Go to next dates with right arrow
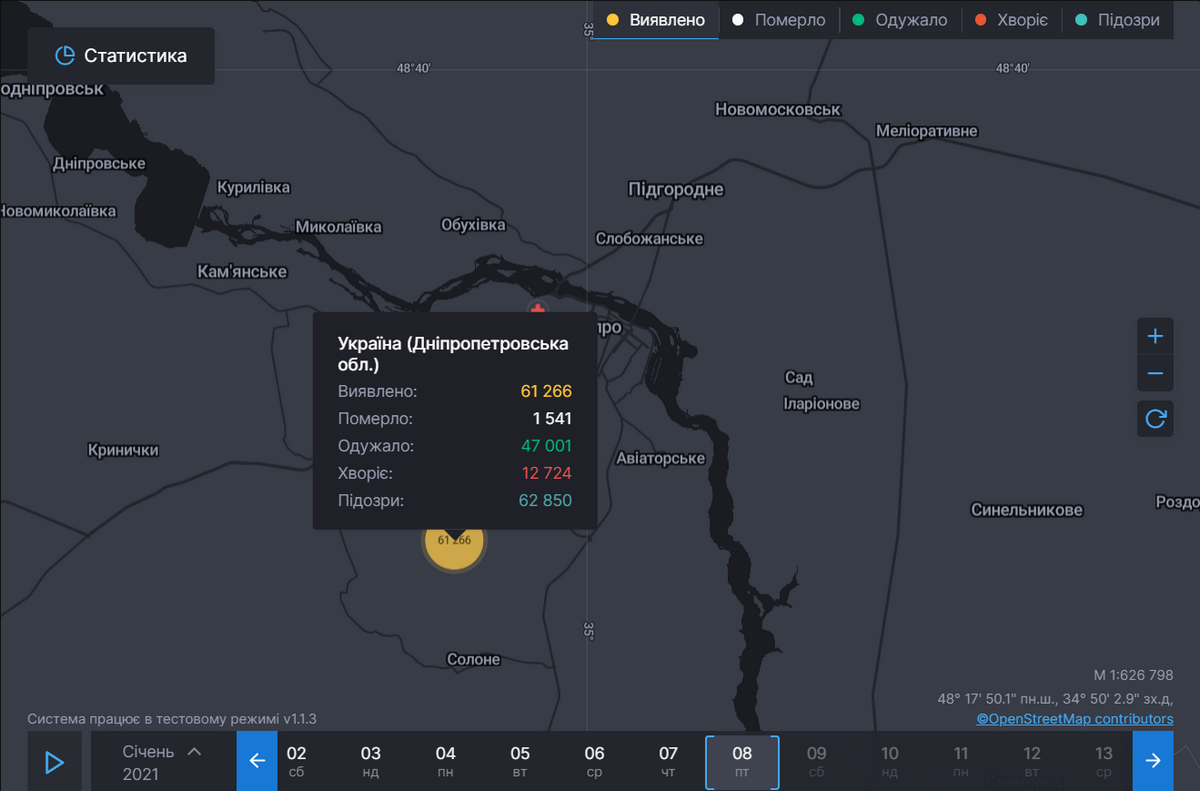Viewport: 1200px width, 791px height. coord(1153,762)
